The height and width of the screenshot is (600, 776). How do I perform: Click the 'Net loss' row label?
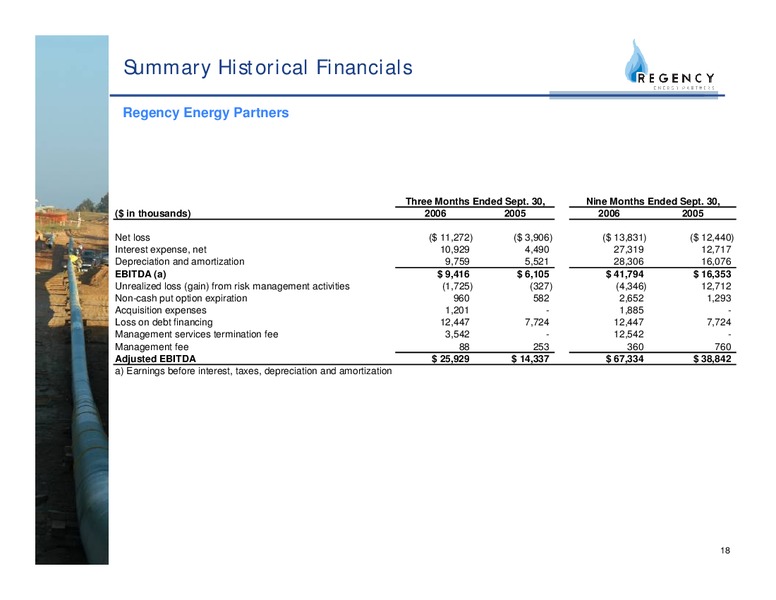tap(132, 238)
